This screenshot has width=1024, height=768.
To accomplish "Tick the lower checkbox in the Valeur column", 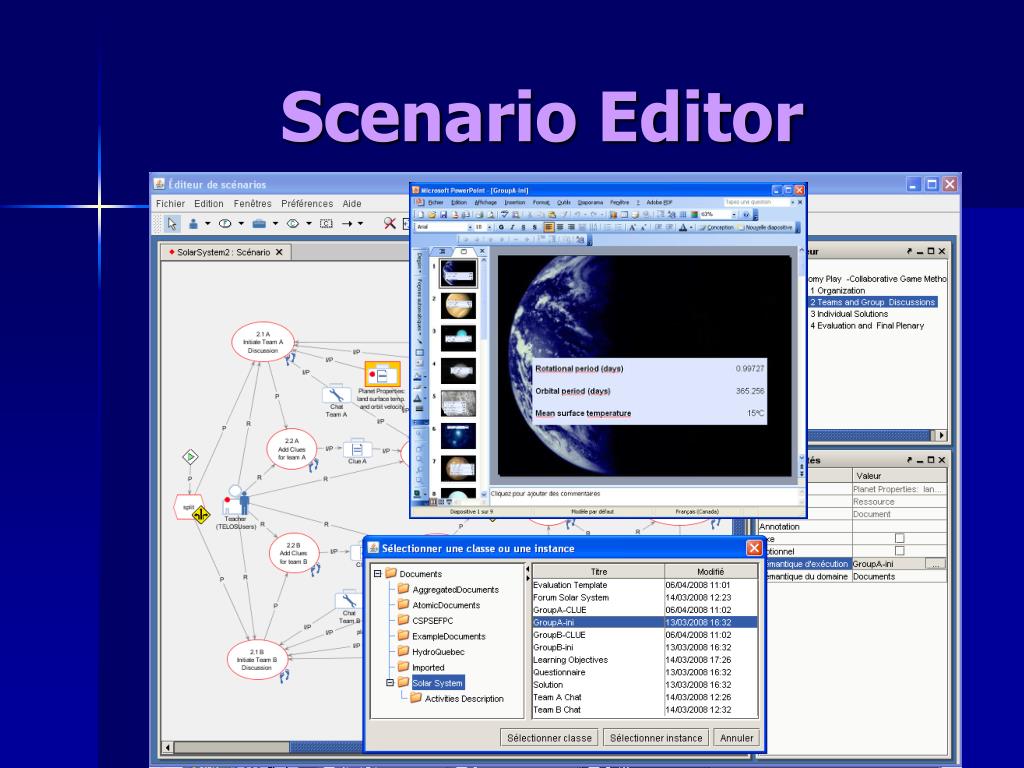I will 899,551.
